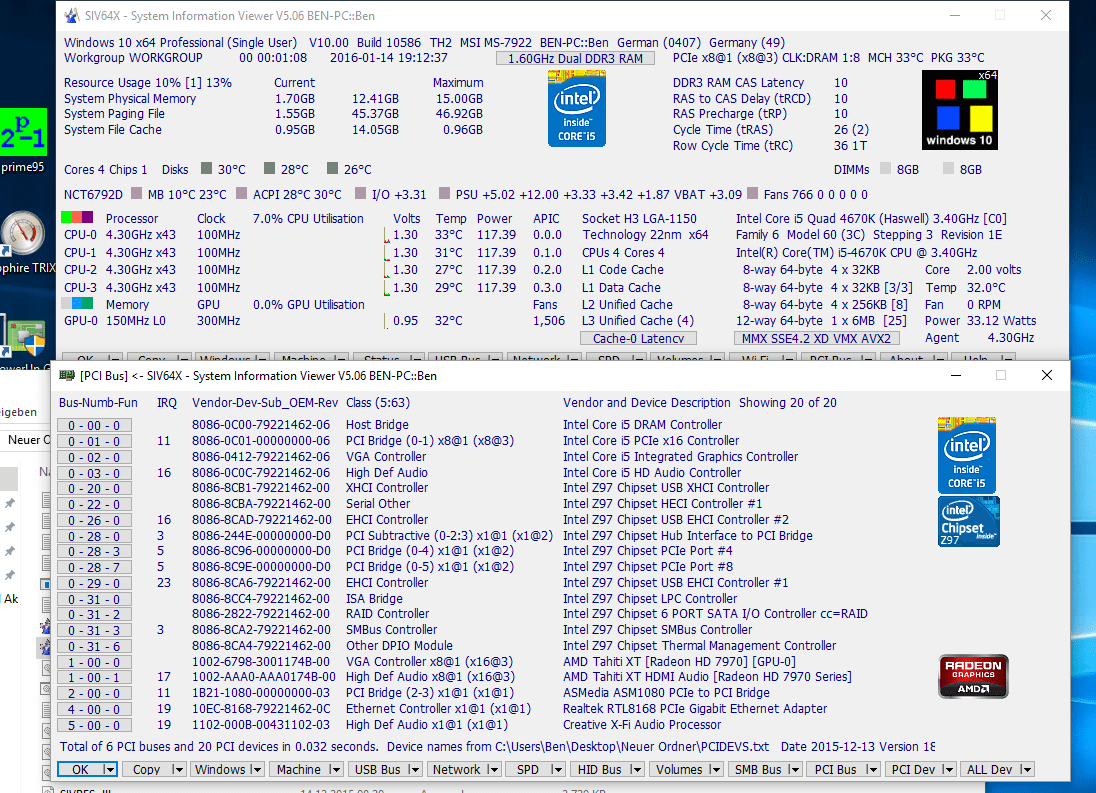The height and width of the screenshot is (793, 1096).
Task: Click the 'Resource Usage 10% [1] 13%' label
Action: pyautogui.click(x=147, y=82)
